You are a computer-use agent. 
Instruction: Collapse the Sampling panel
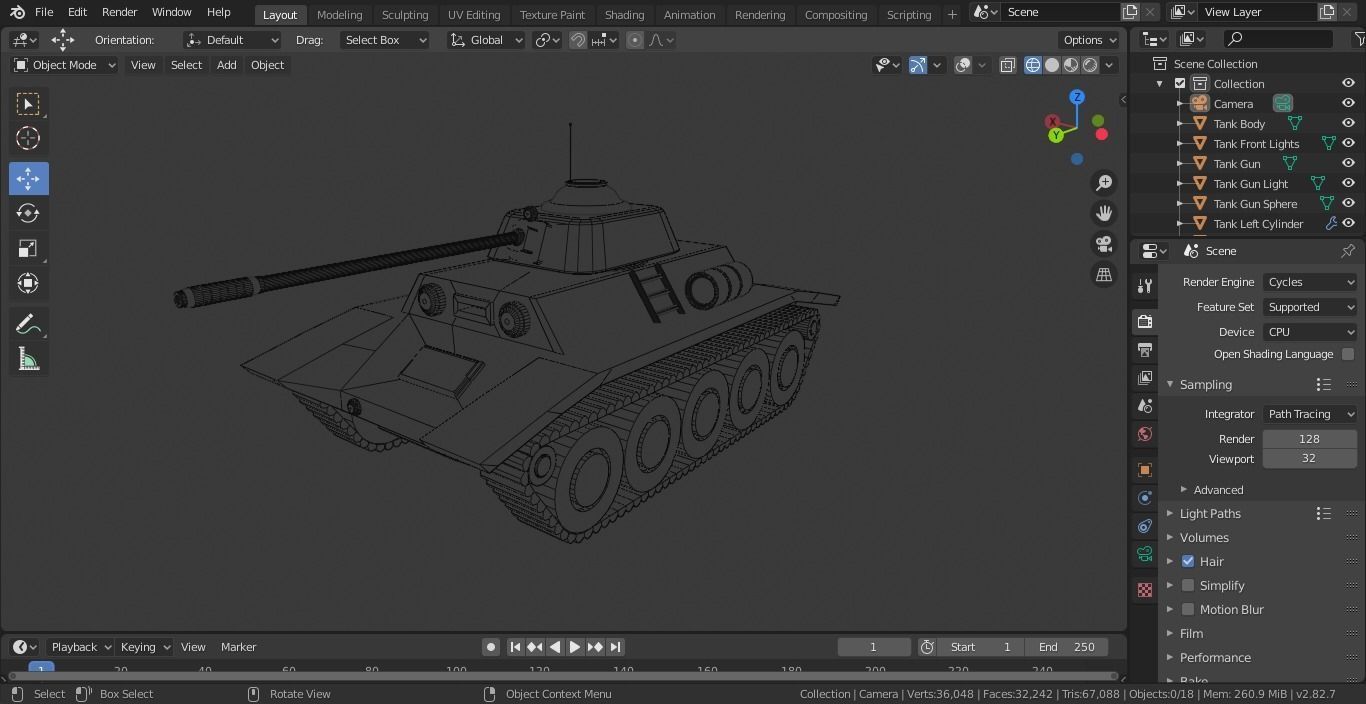(1206, 385)
